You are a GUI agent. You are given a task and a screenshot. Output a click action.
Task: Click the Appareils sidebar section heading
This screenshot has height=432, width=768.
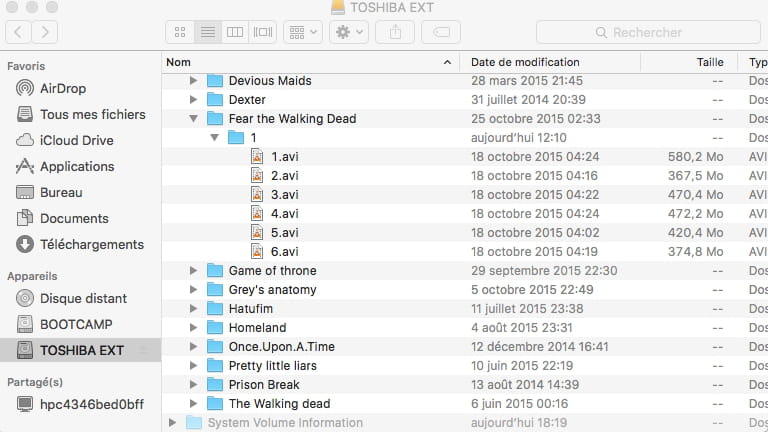tap(32, 276)
